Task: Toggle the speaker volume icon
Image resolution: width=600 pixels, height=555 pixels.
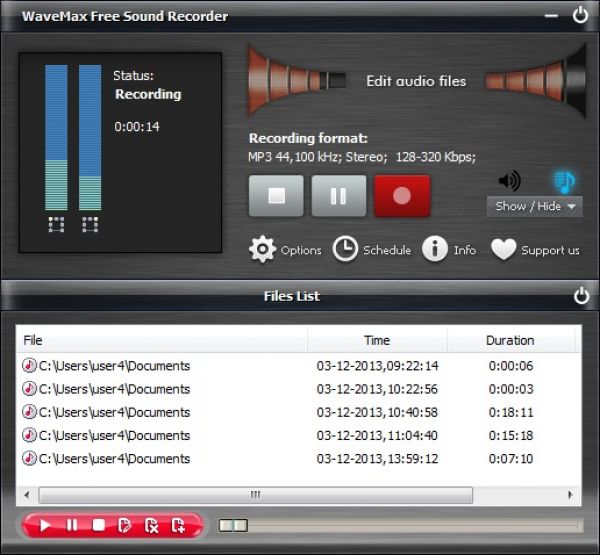Action: 510,181
